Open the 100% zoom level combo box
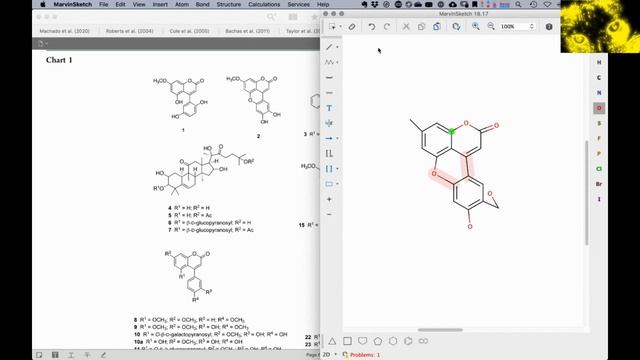This screenshot has height=360, width=640. click(x=517, y=27)
